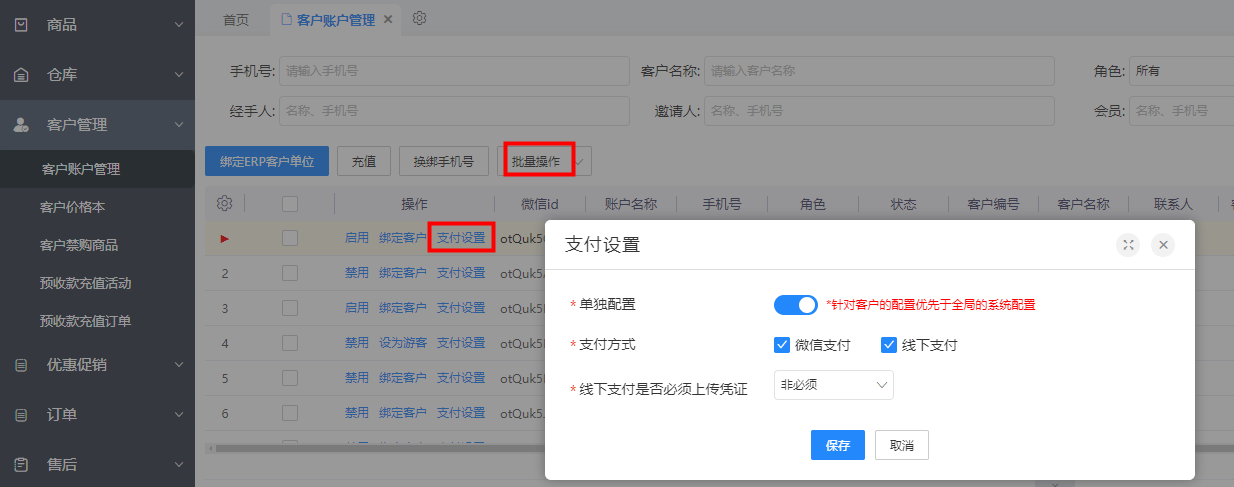
Task: Open the 线下支付是否必须上传凭证 dropdown
Action: click(834, 385)
